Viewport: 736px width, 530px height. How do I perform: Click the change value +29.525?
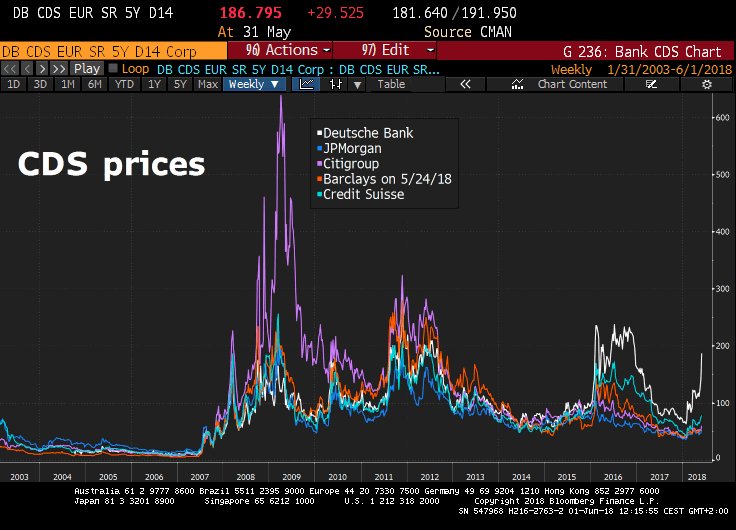click(335, 13)
